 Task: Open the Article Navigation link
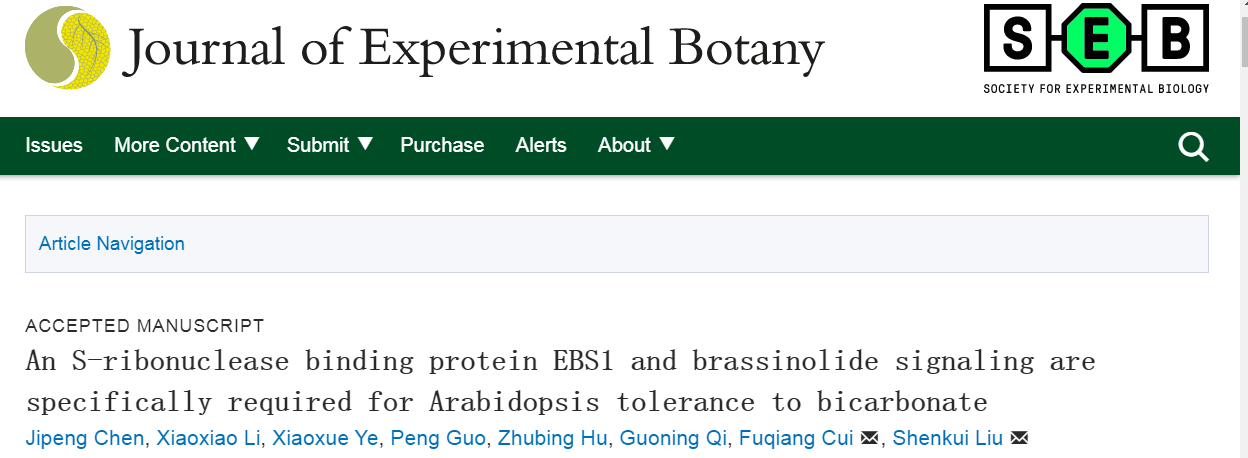pos(112,244)
